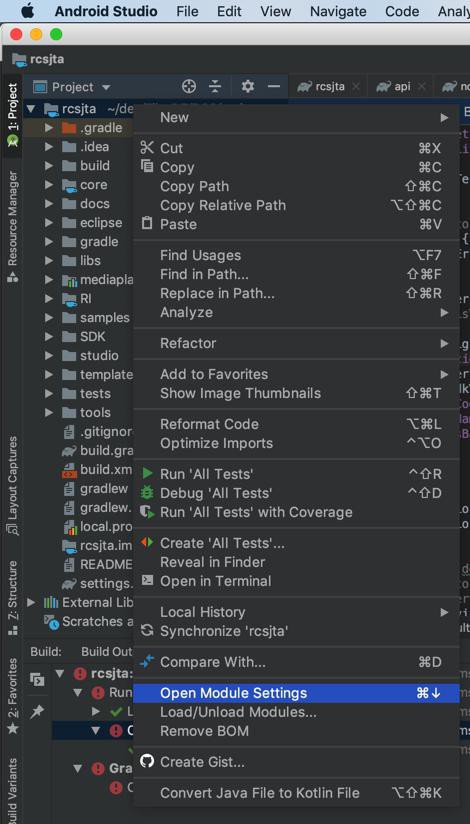Click the Apple menu icon

(x=27, y=11)
